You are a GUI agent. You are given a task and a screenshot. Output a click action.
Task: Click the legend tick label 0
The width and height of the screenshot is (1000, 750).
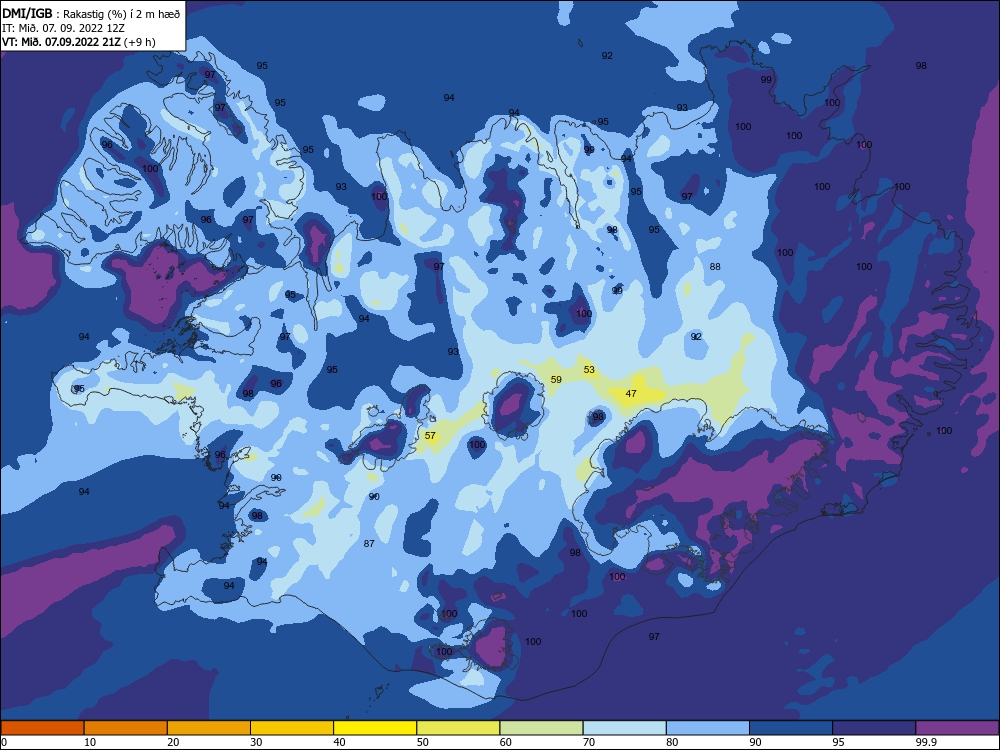click(4, 742)
